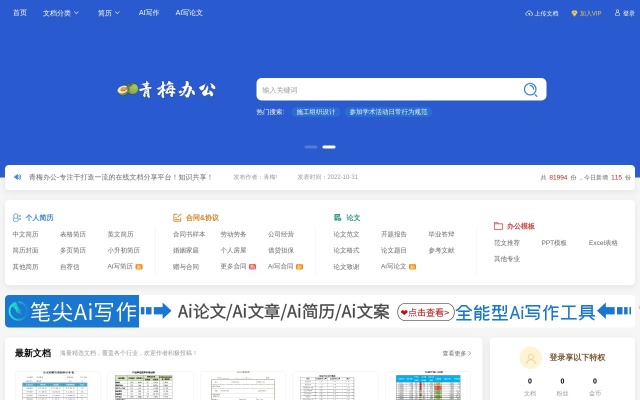
Task: Click the announcement speaker icon
Action: (x=17, y=177)
